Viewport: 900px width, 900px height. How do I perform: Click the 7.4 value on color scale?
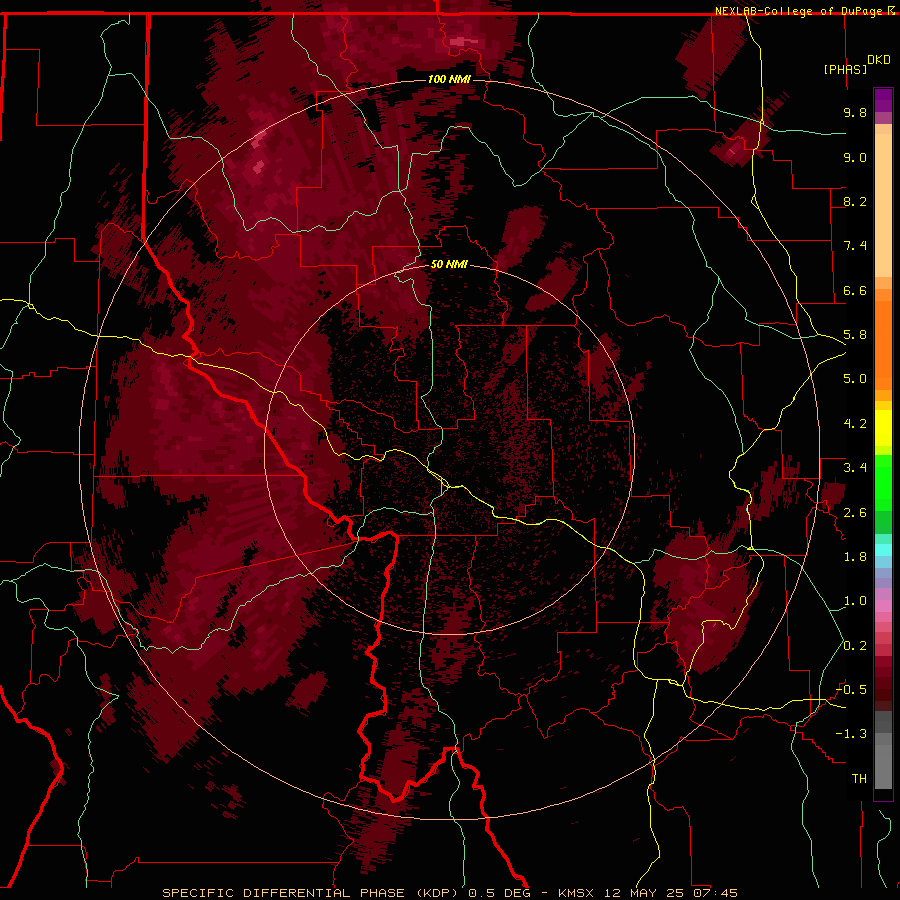click(855, 246)
